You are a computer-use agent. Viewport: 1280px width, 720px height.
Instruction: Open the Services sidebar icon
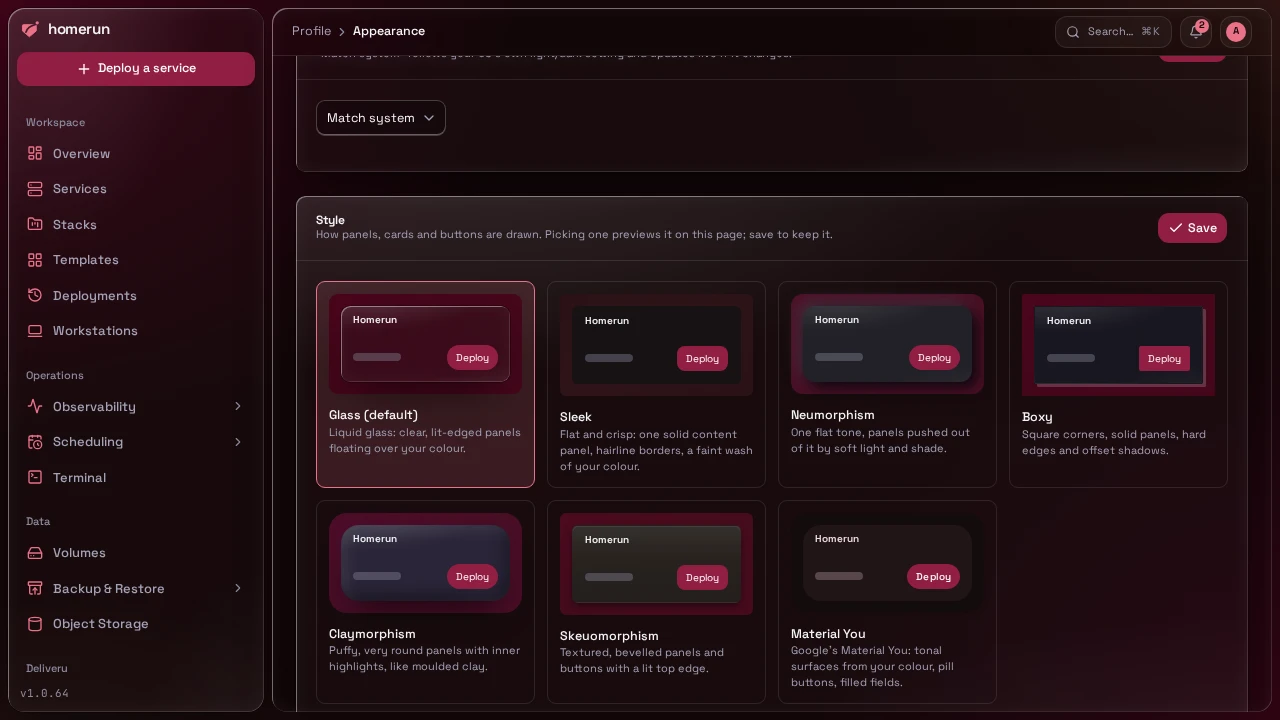pyautogui.click(x=35, y=189)
